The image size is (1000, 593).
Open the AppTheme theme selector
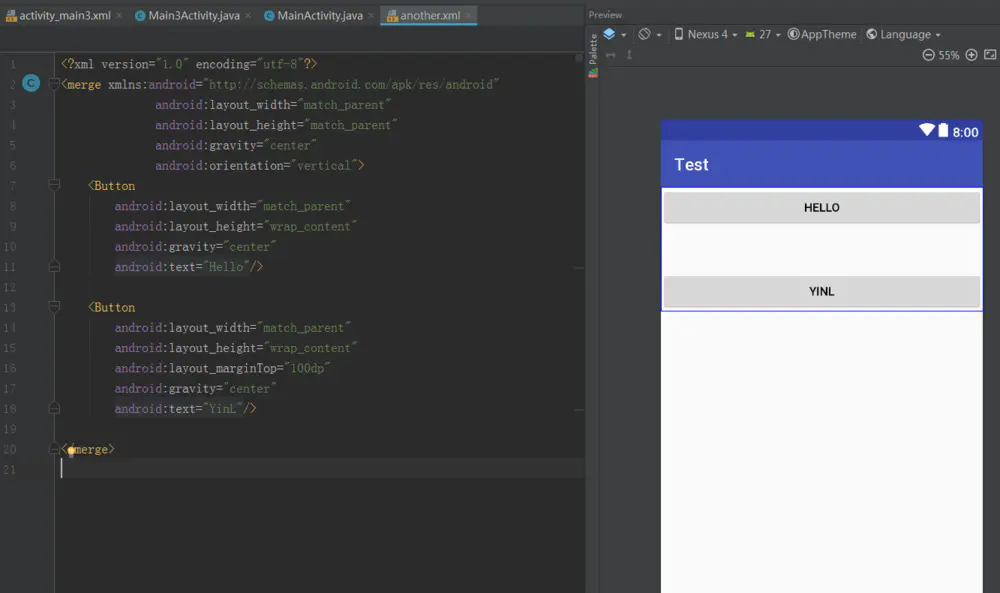(x=822, y=34)
